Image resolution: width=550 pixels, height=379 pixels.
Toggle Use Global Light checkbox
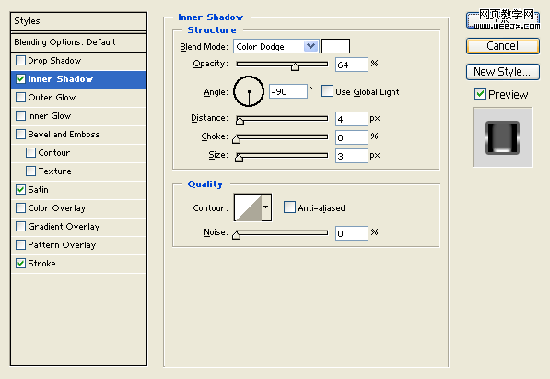pyautogui.click(x=327, y=91)
